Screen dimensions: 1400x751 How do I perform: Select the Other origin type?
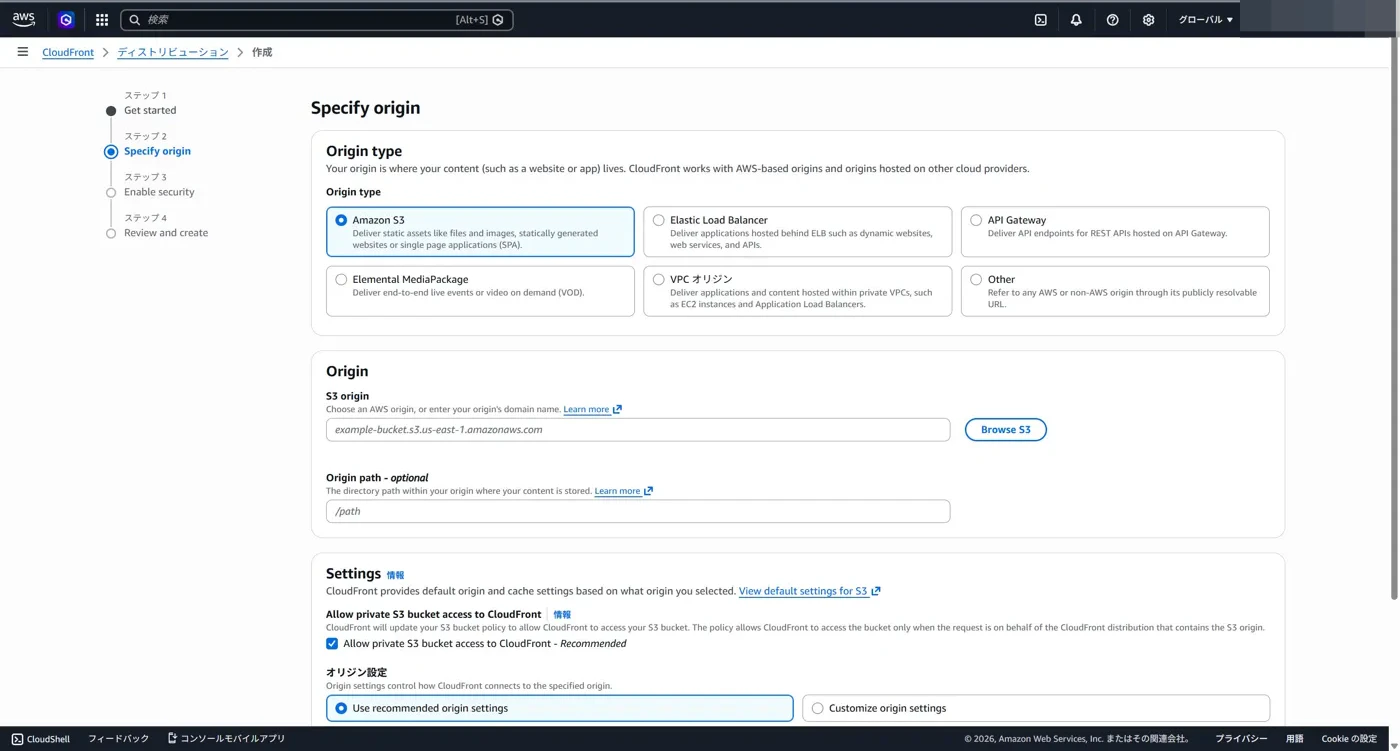[1115, 291]
